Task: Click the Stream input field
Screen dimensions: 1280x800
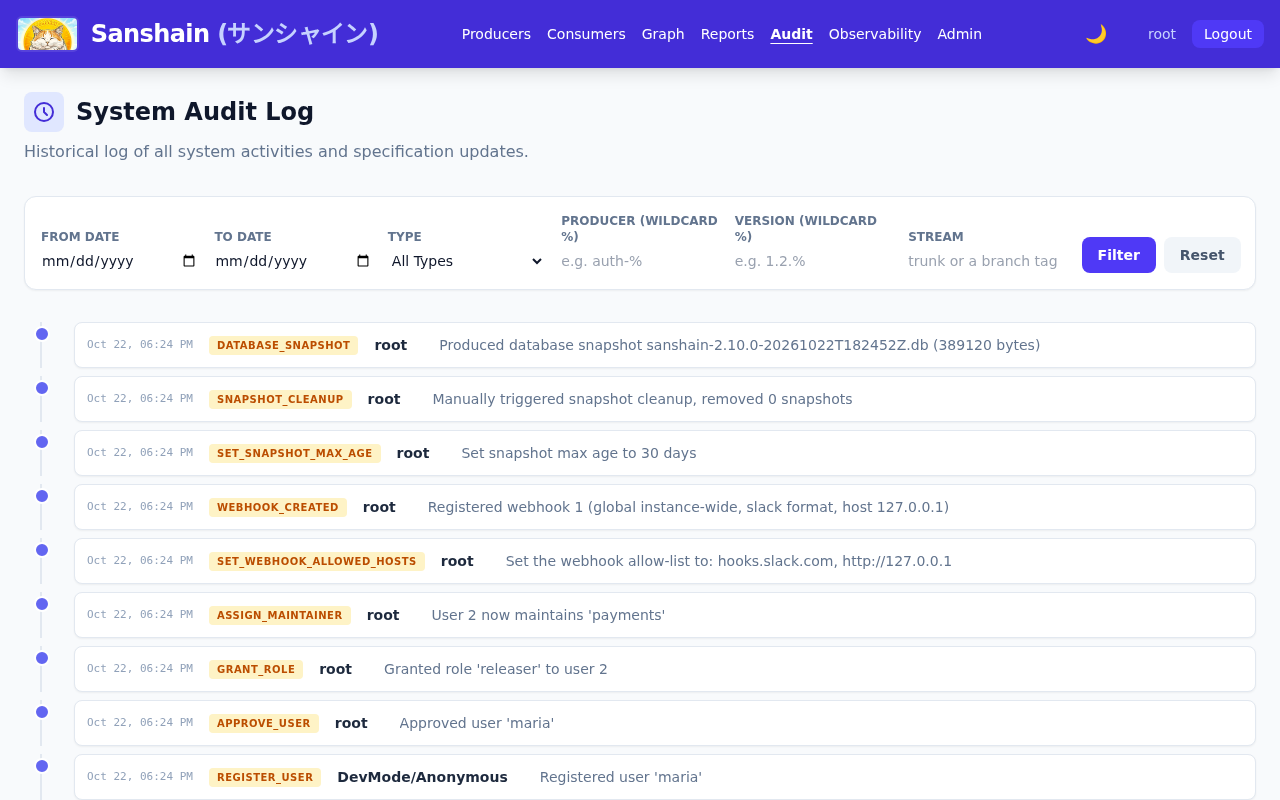Action: [987, 261]
